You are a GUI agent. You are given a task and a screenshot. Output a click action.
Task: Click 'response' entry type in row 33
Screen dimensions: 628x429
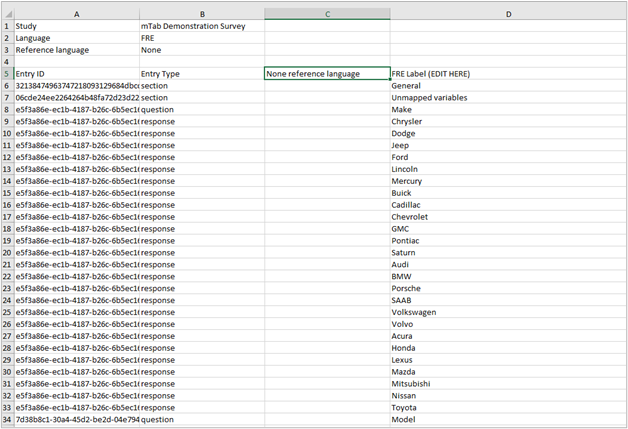(x=202, y=407)
